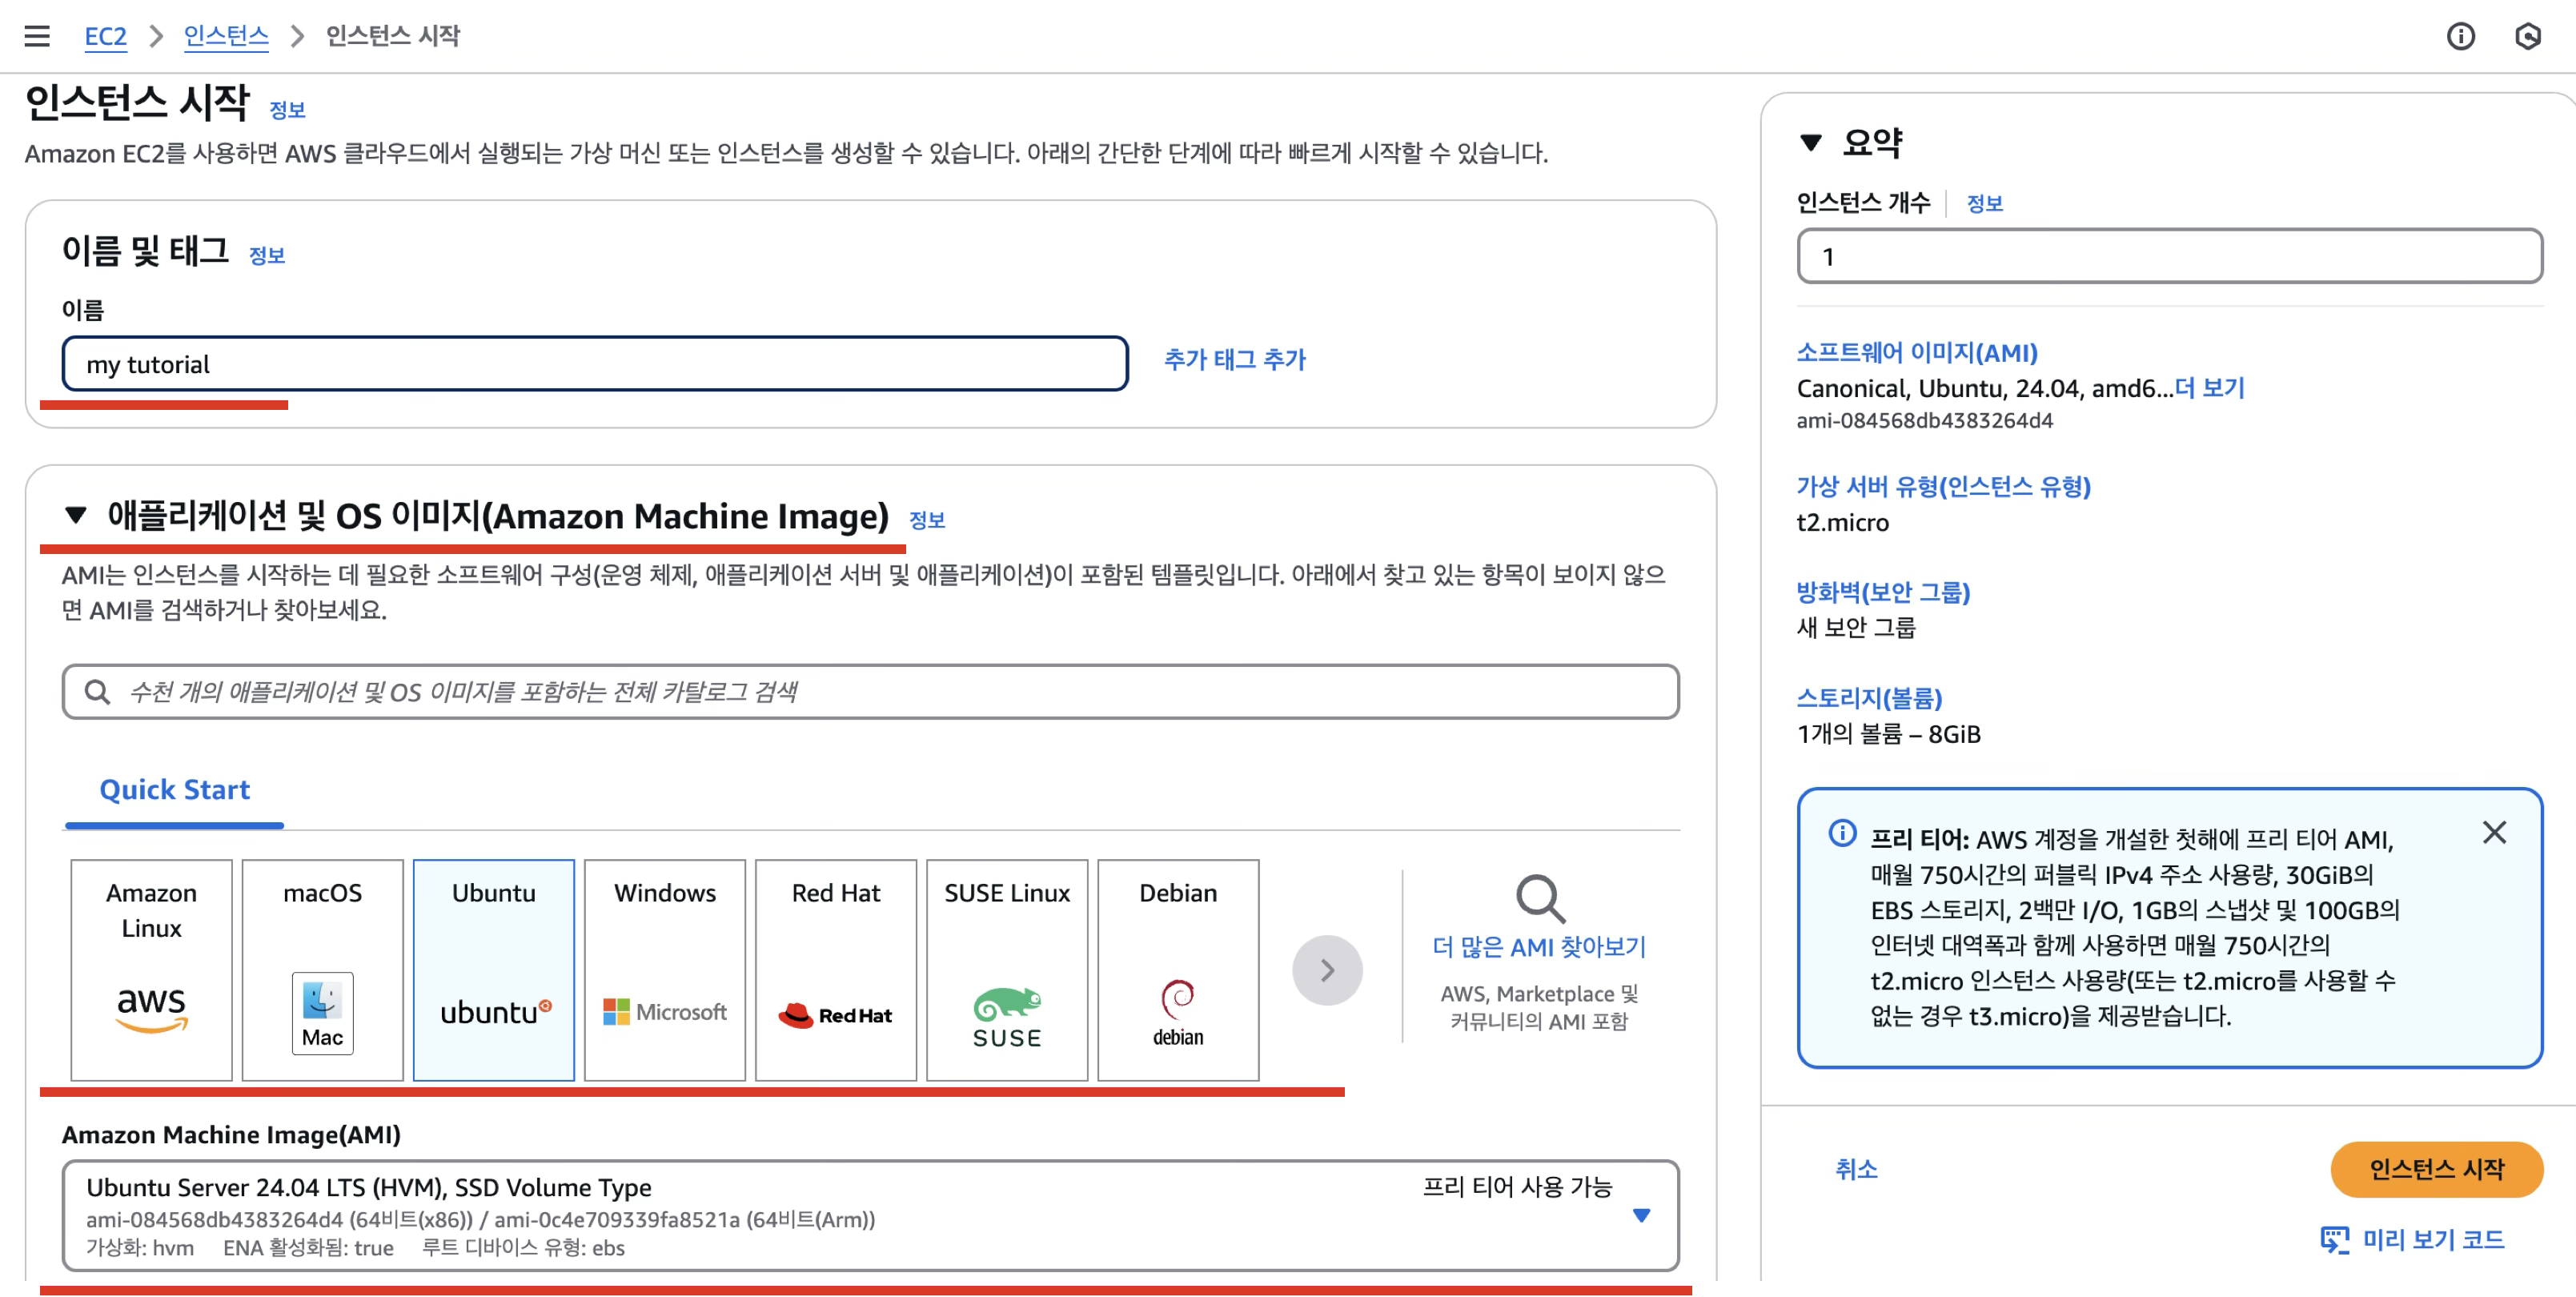Click the hexagon settings icon in header
Viewport: 2576px width, 1297px height.
pyautogui.click(x=2527, y=37)
